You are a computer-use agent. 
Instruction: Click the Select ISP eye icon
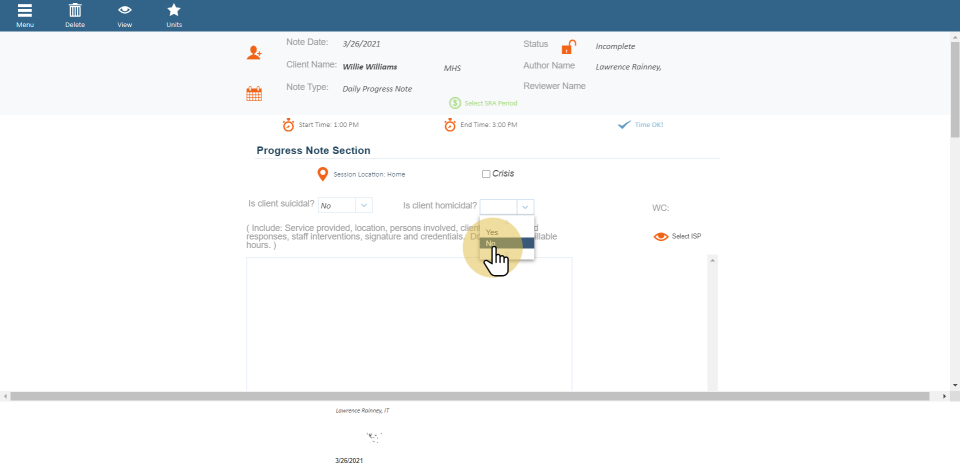[660, 237]
